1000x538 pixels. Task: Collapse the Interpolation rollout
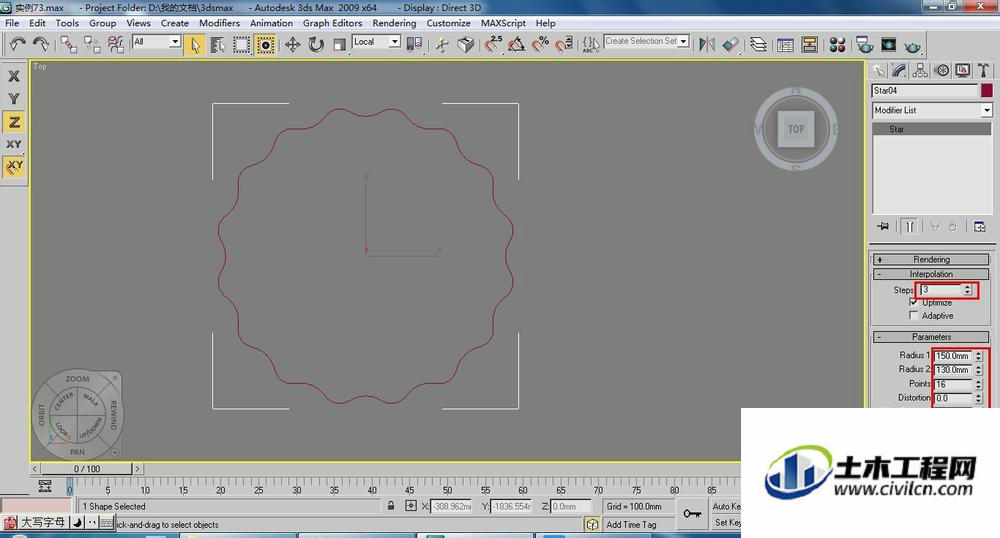pos(931,274)
